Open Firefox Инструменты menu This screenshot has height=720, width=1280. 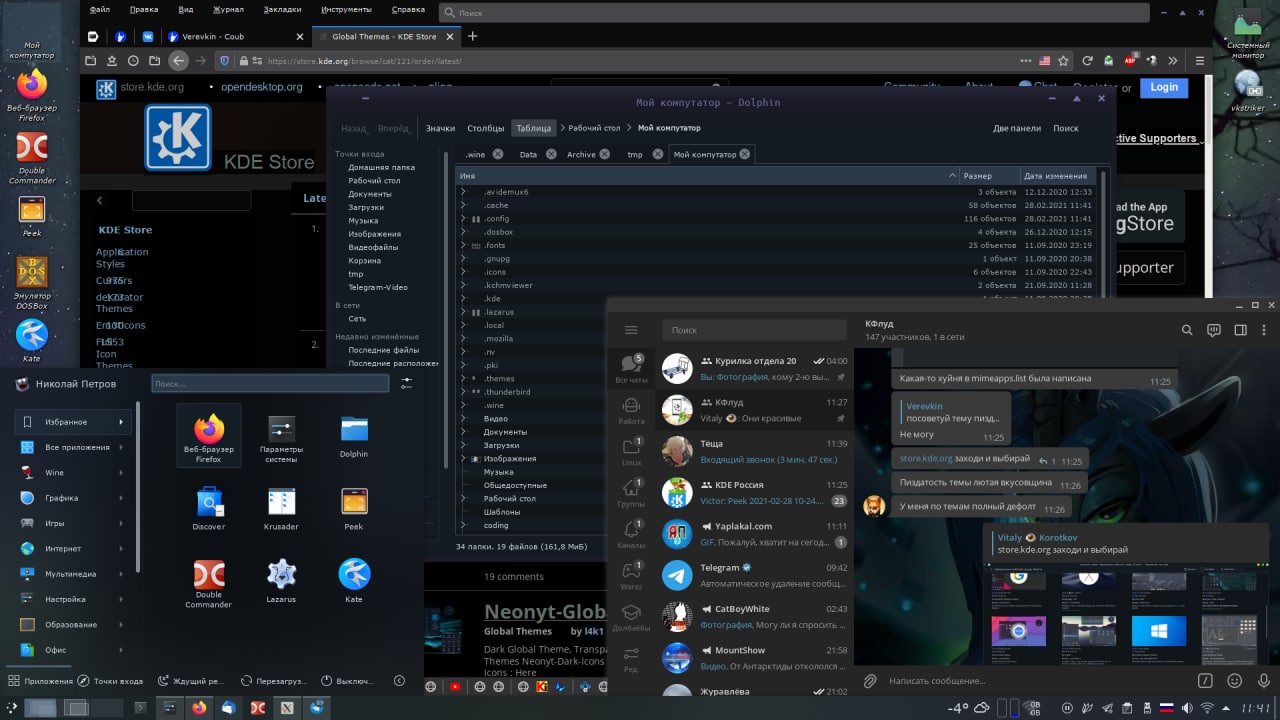click(x=346, y=10)
